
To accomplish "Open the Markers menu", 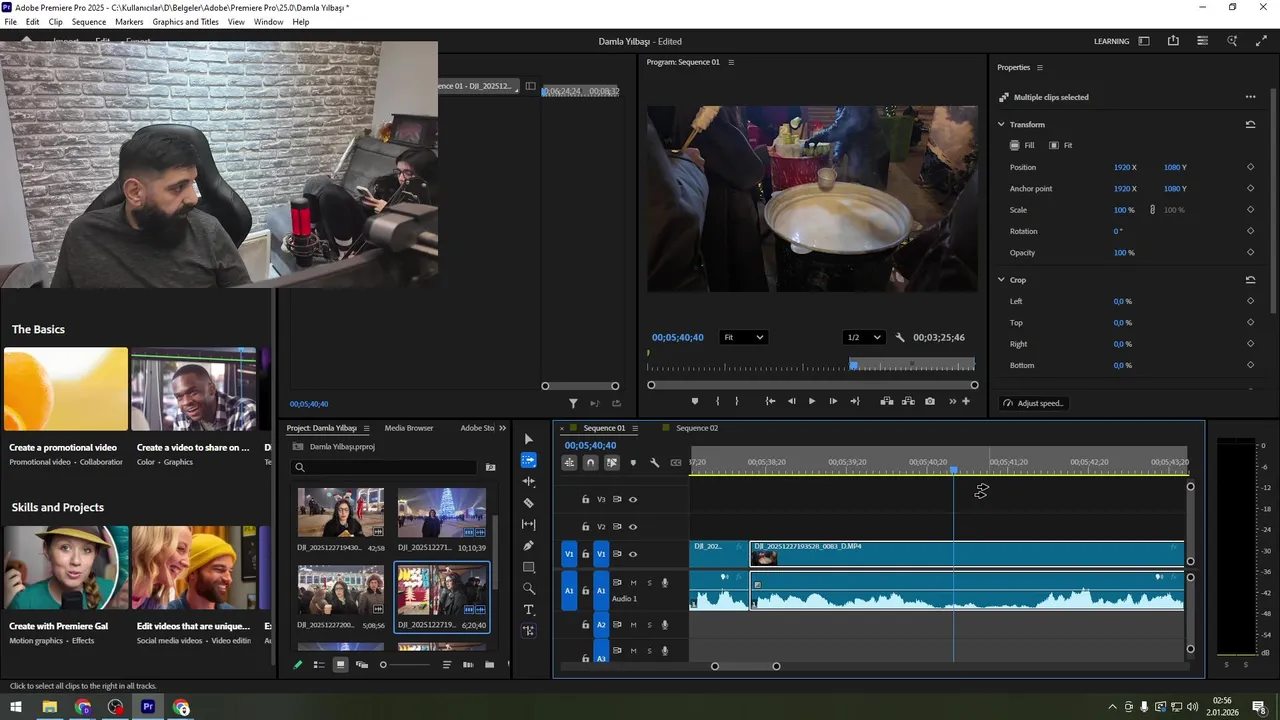I will coord(129,22).
